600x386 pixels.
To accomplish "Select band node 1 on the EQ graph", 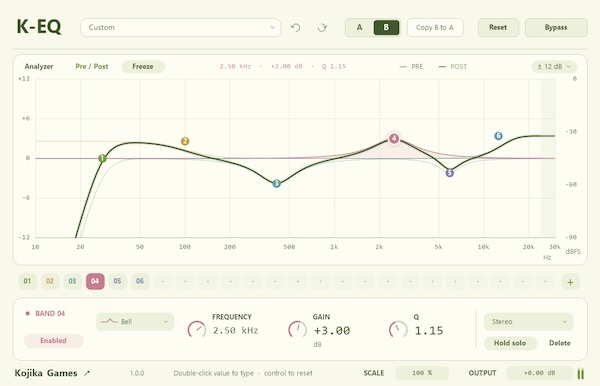I will [102, 158].
